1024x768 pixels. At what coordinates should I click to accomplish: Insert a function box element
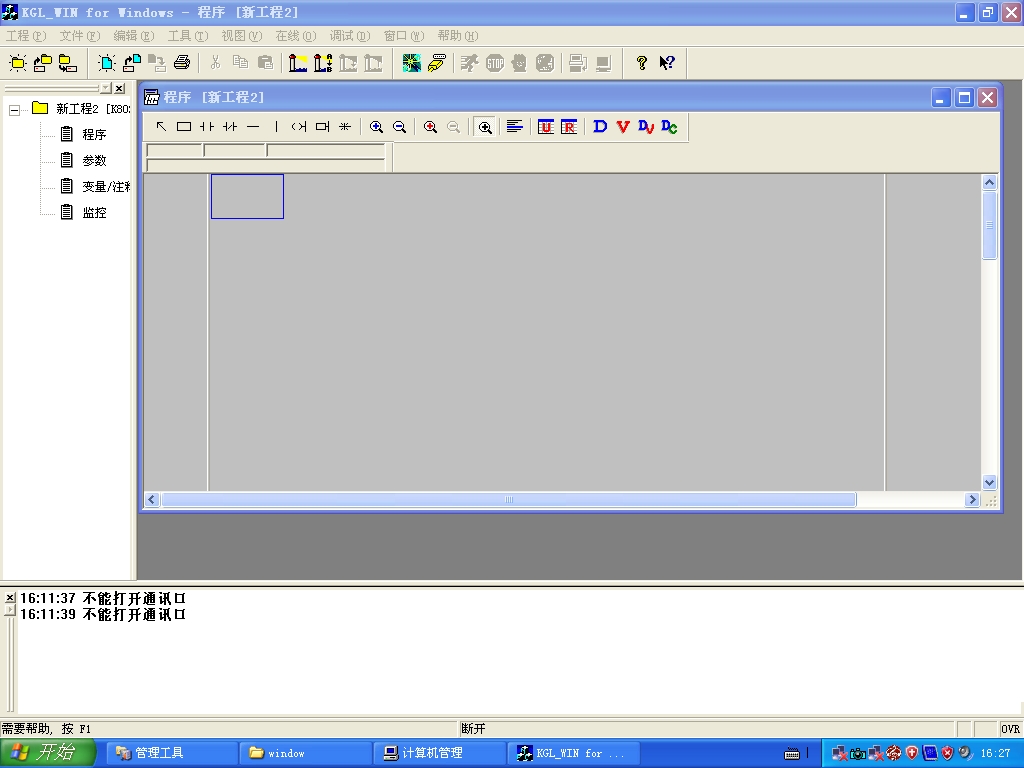[322, 127]
